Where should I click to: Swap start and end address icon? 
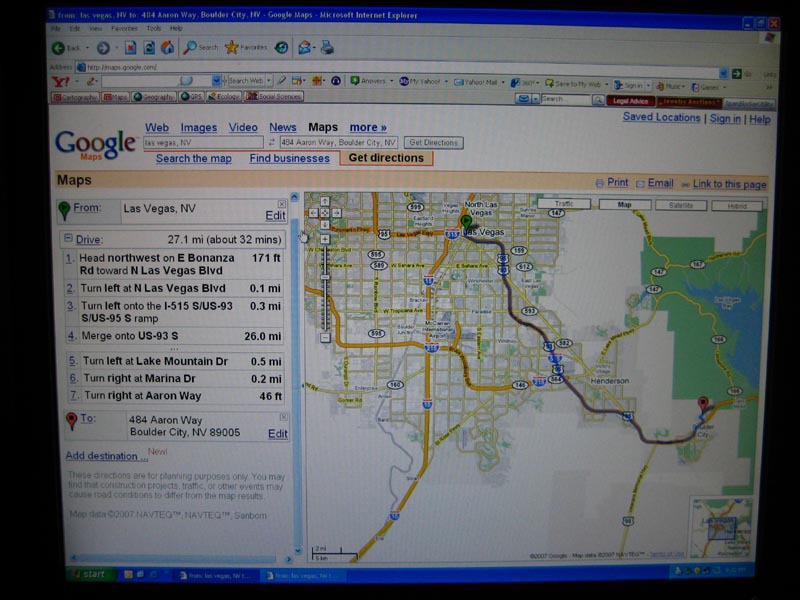coord(271,142)
